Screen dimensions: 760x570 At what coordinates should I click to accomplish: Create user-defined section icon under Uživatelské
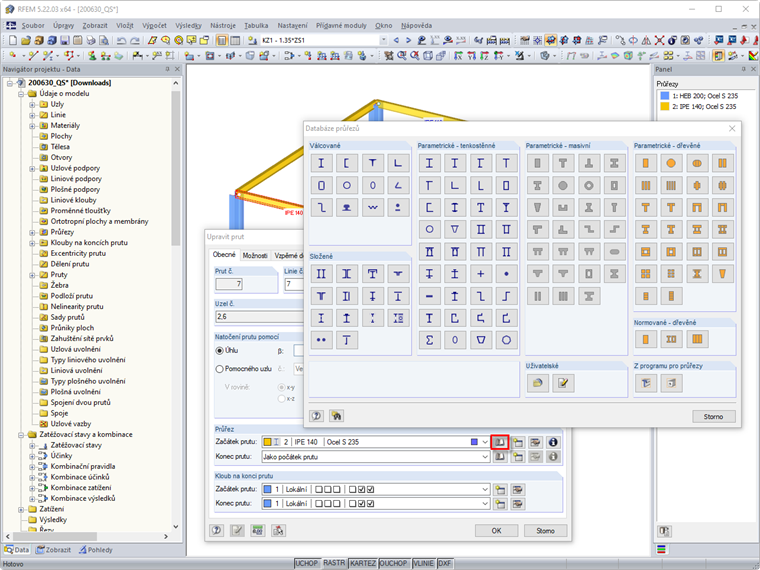563,383
